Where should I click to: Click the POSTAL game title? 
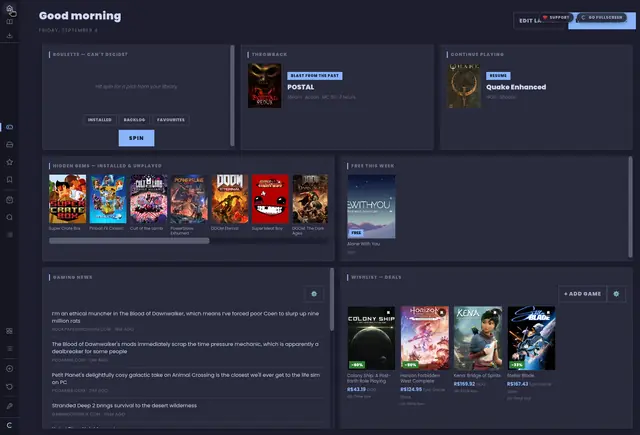coord(300,87)
